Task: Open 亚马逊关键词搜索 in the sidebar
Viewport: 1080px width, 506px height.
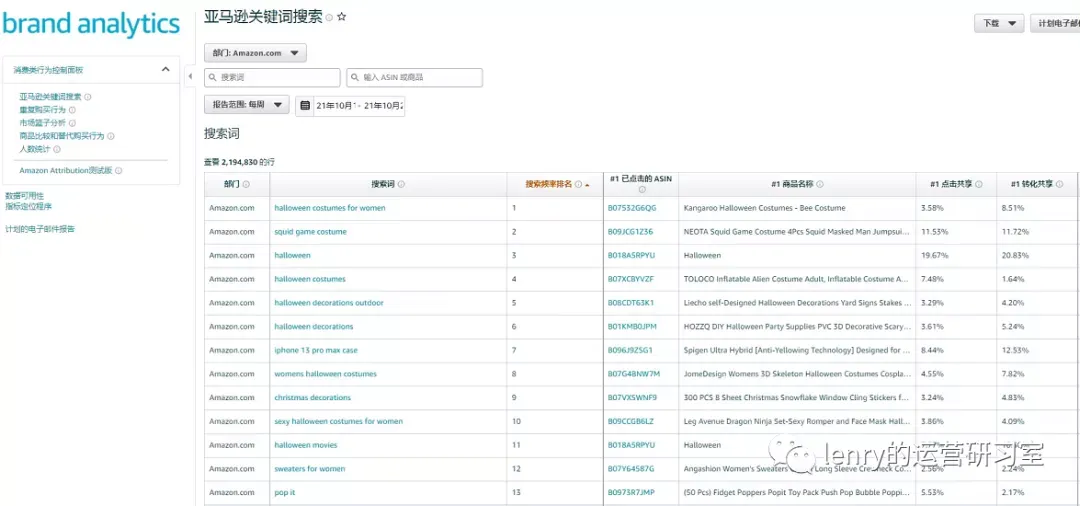Action: (x=50, y=97)
